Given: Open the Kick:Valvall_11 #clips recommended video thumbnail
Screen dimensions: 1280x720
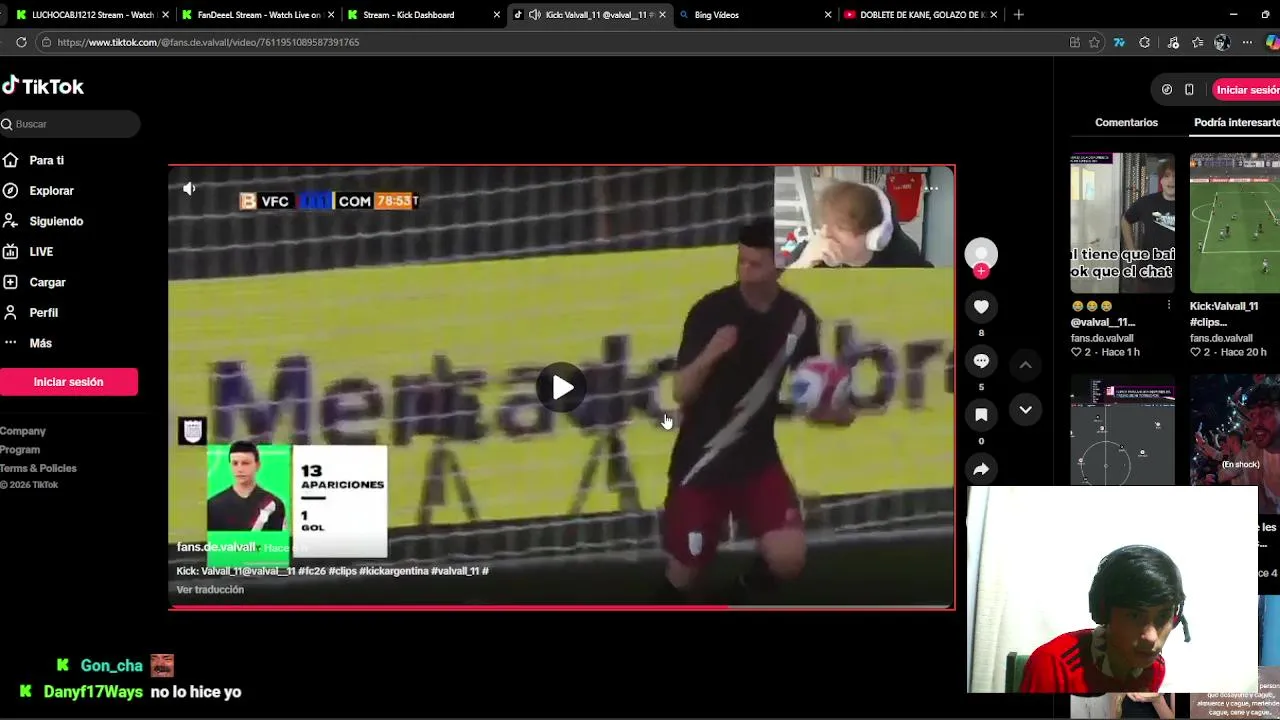Looking at the screenshot, I should click(x=1235, y=223).
